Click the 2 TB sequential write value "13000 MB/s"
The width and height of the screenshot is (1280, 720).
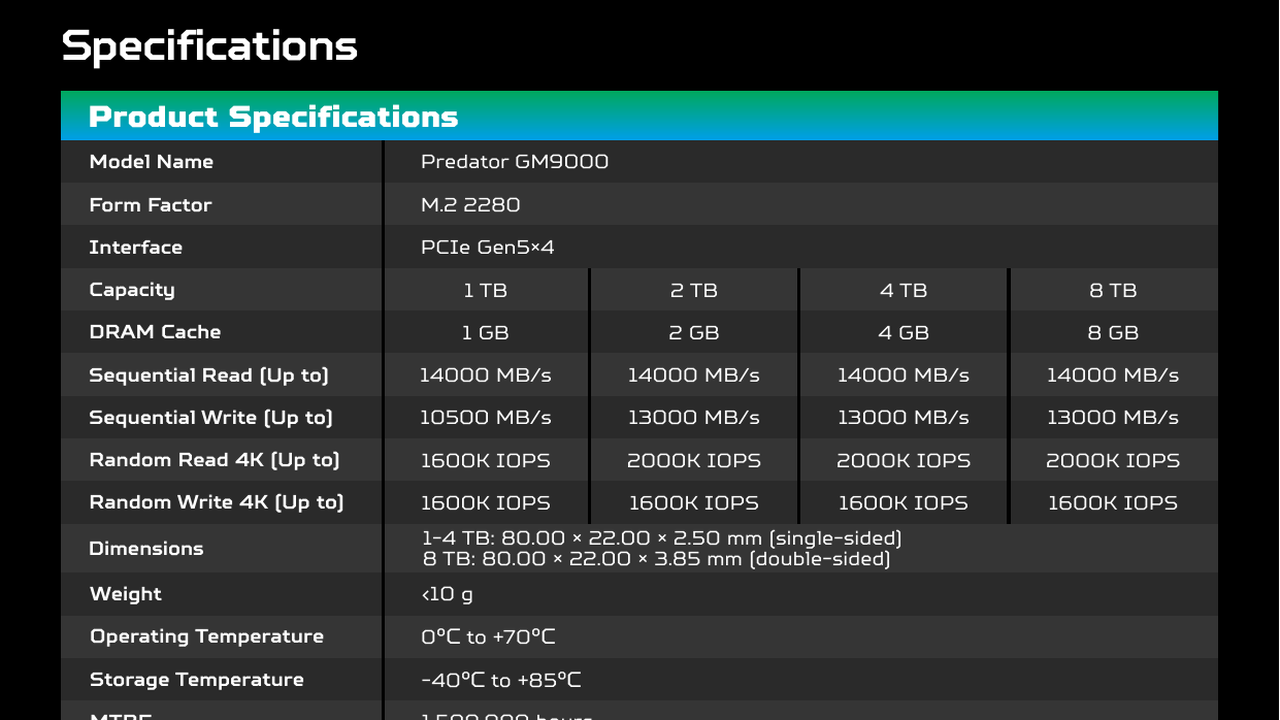[694, 418]
